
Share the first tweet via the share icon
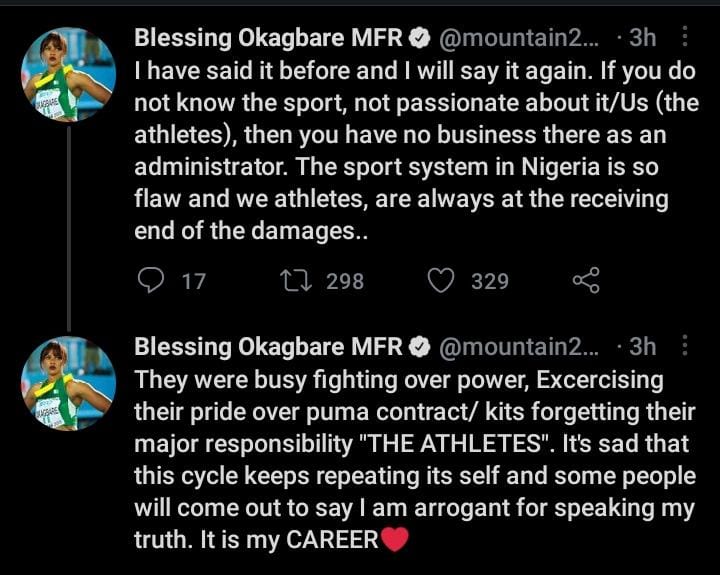coord(586,280)
